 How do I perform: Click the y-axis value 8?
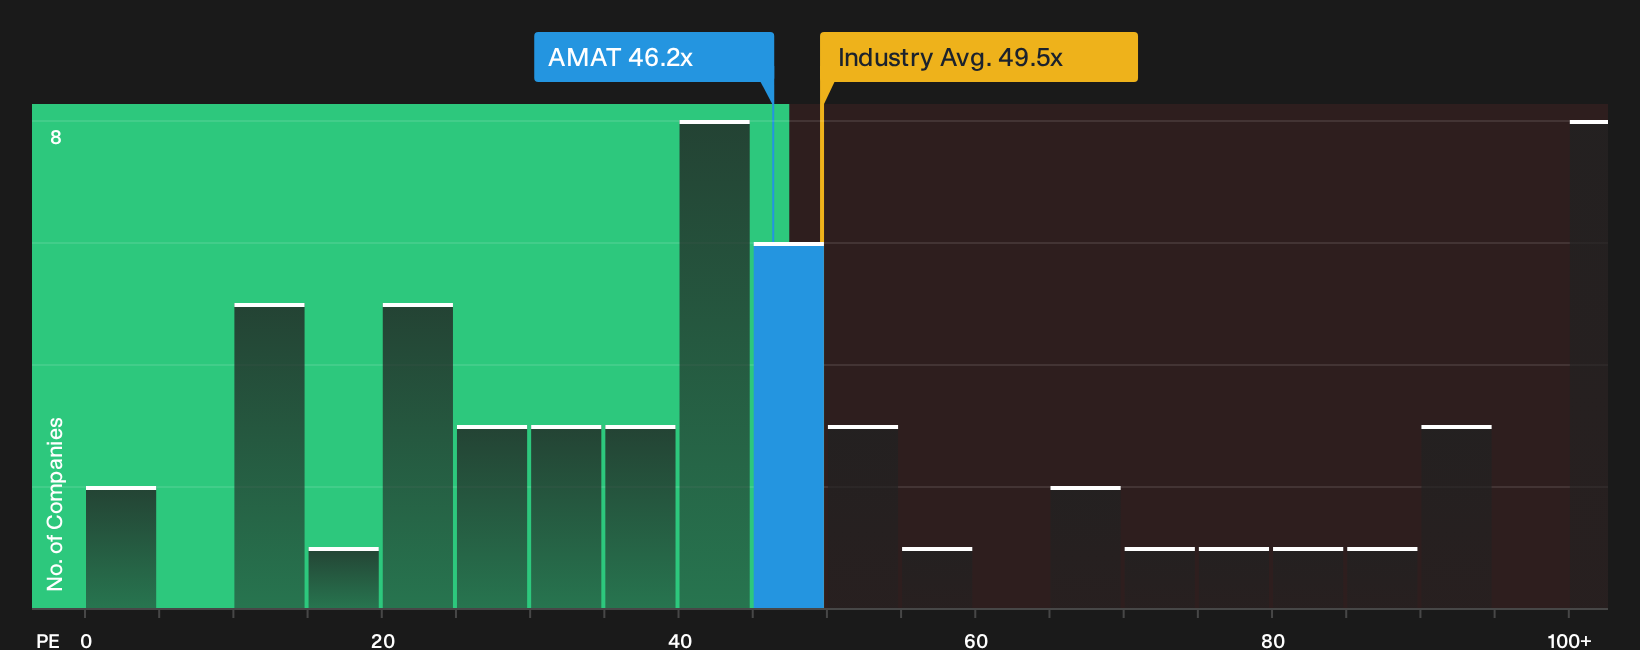click(x=56, y=137)
